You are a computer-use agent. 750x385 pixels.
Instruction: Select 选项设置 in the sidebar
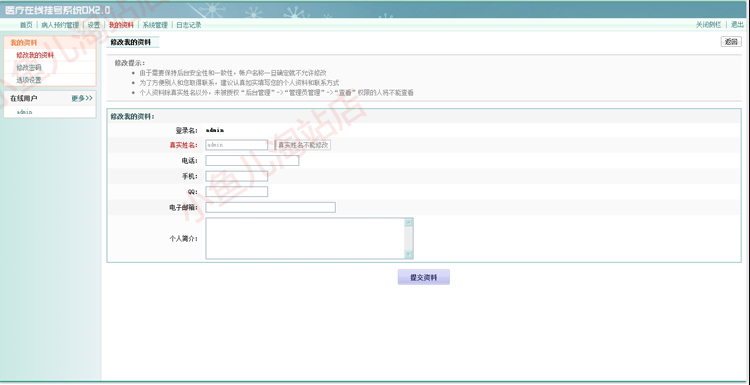pyautogui.click(x=29, y=80)
